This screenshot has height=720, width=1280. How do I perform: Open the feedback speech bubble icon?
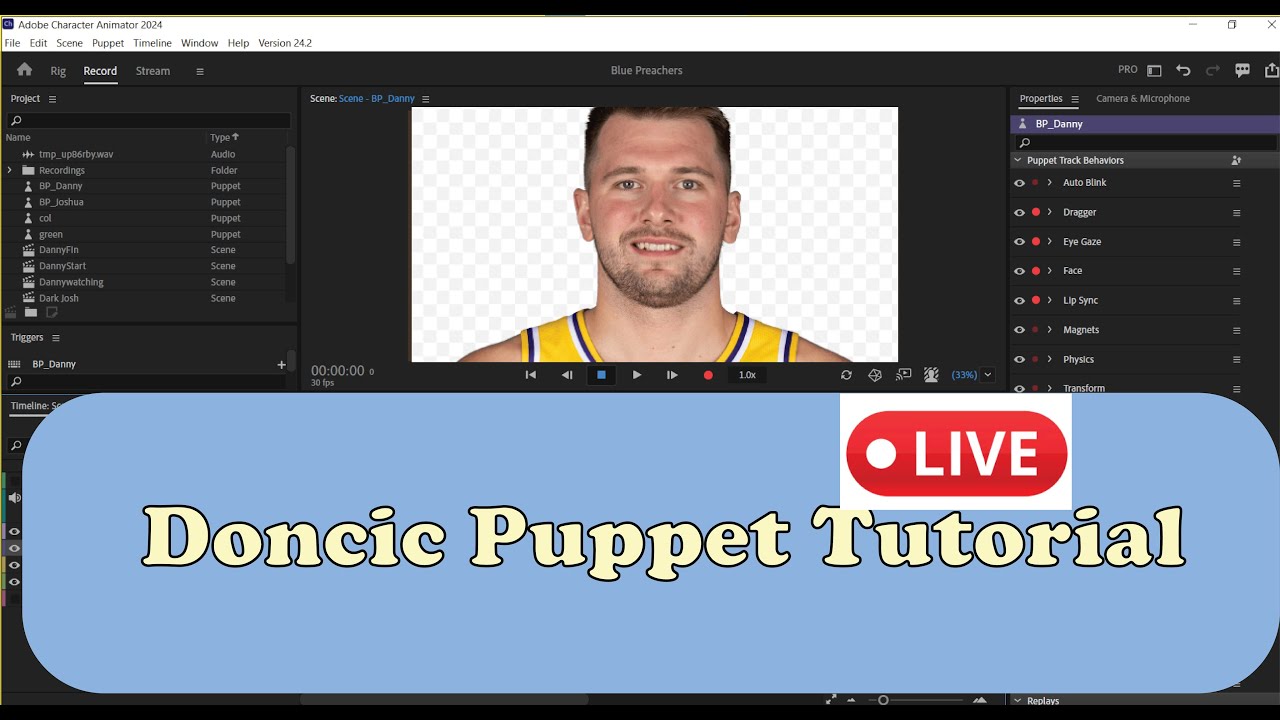click(1242, 70)
